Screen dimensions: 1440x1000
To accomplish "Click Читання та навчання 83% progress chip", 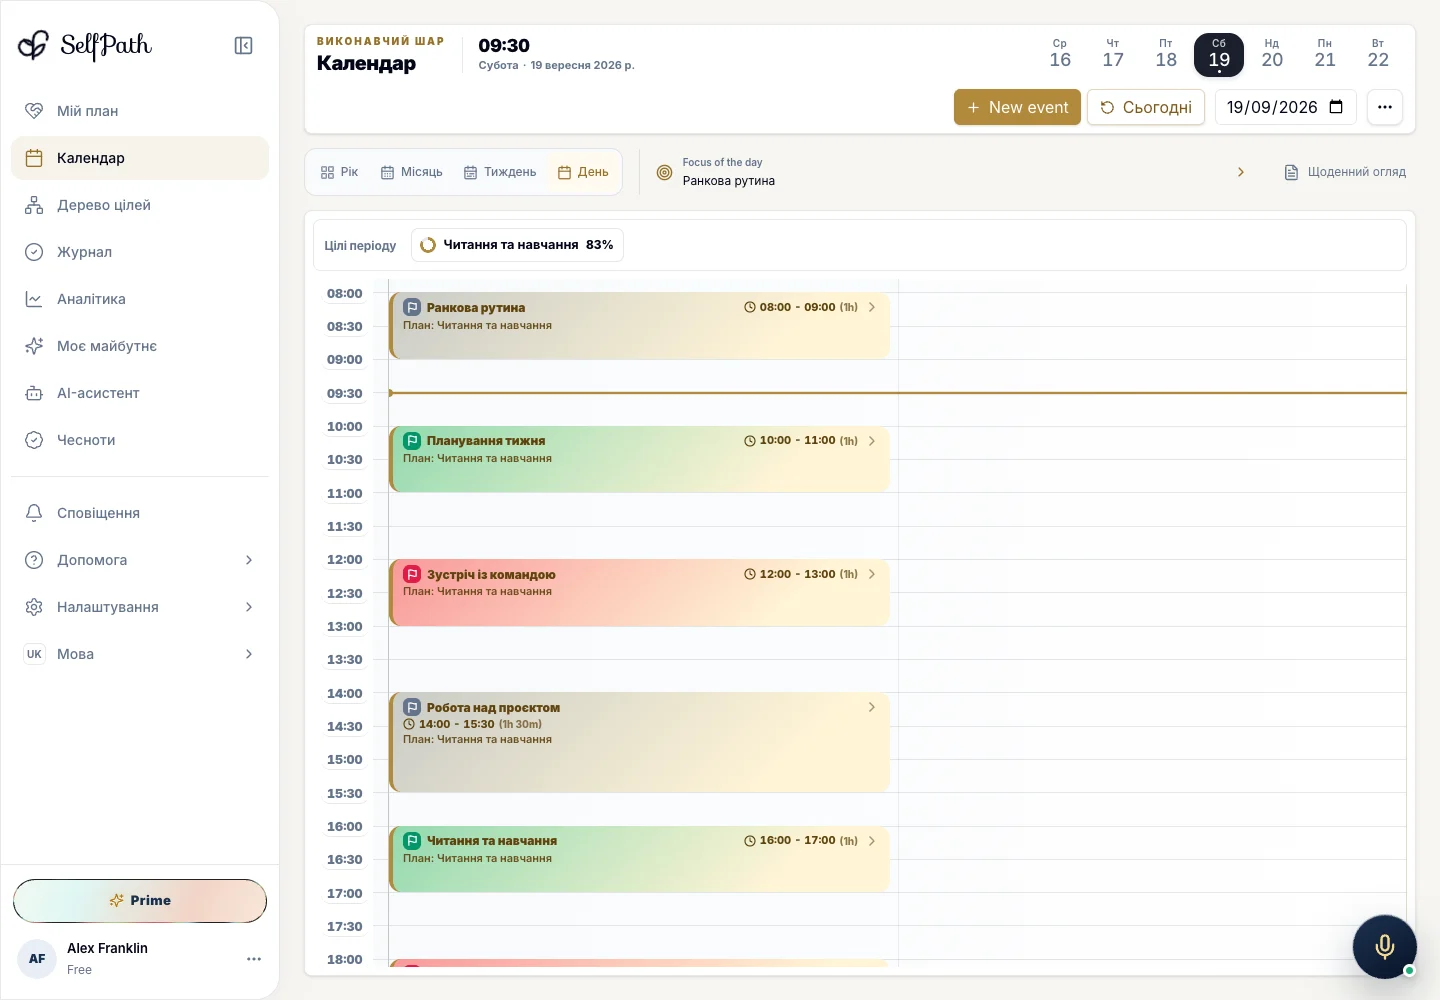I will tap(517, 245).
